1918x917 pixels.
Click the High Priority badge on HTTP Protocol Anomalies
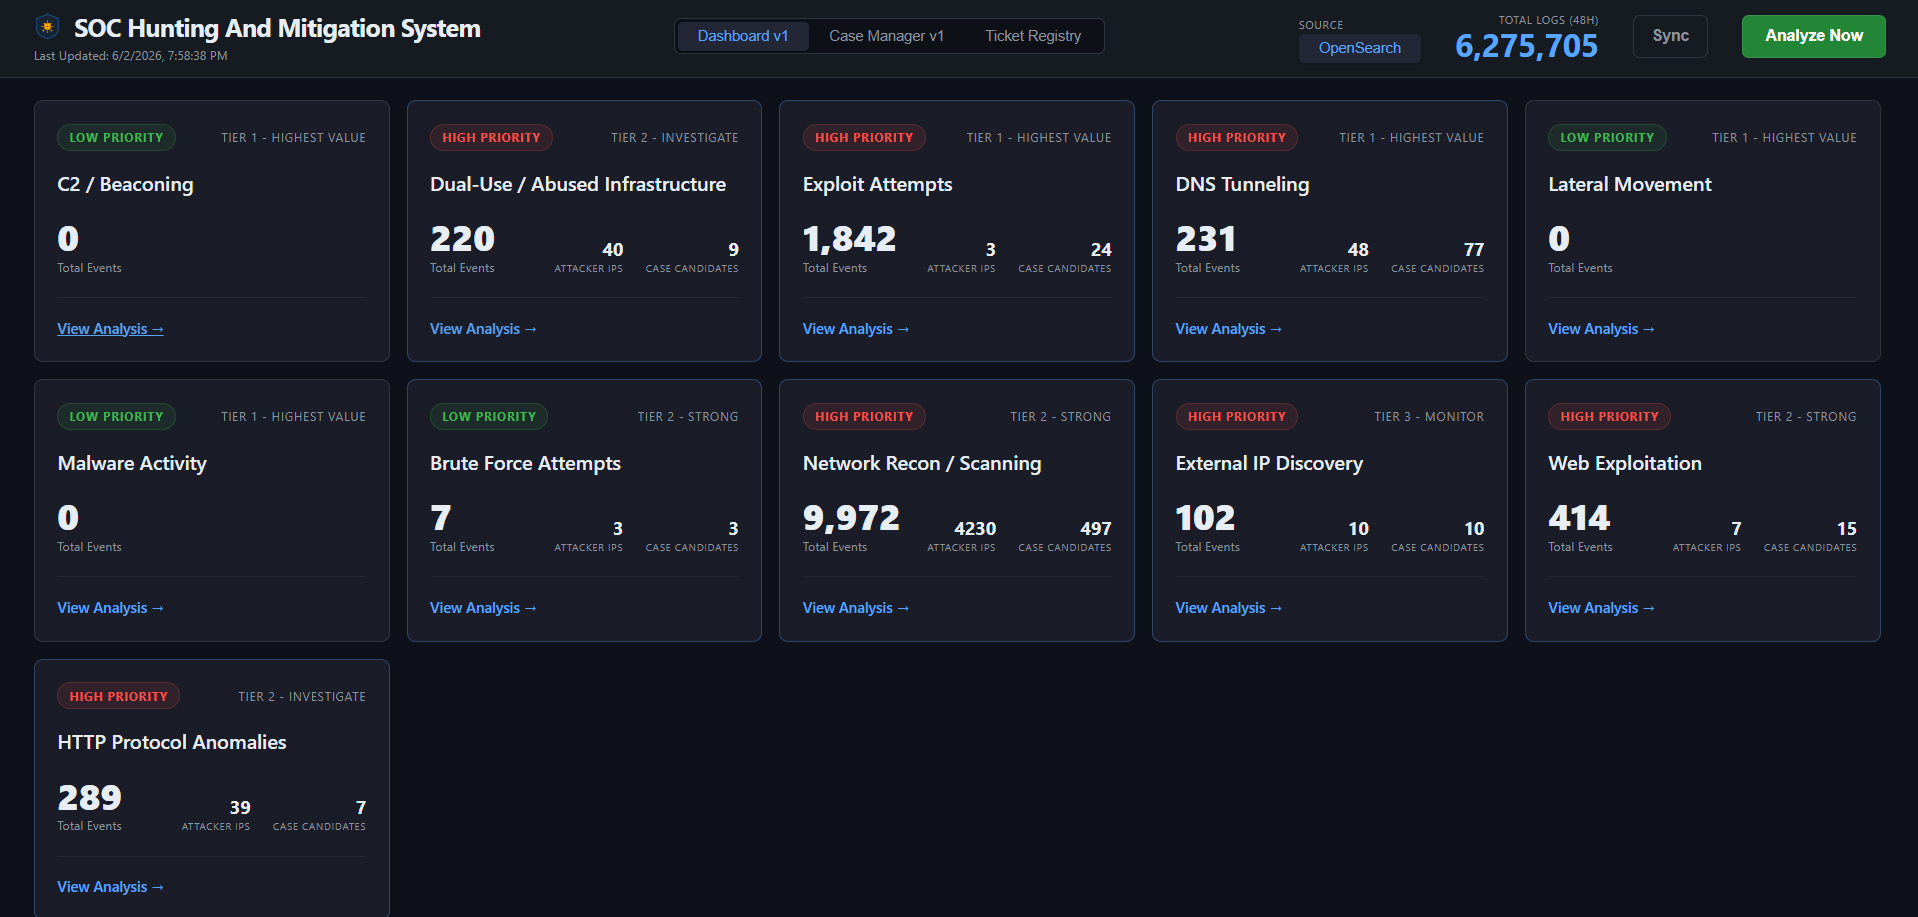(x=118, y=697)
